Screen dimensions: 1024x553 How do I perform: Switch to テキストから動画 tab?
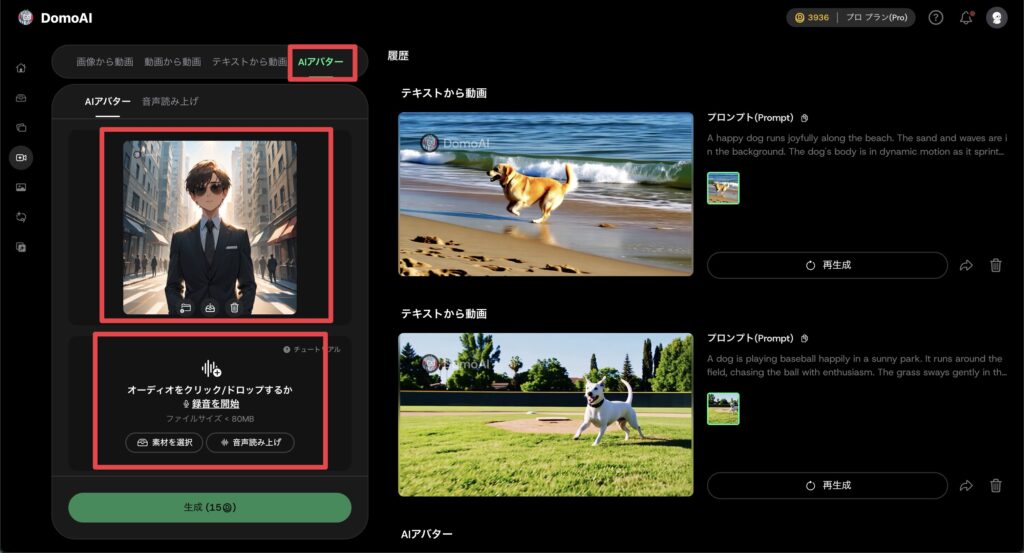pyautogui.click(x=249, y=62)
